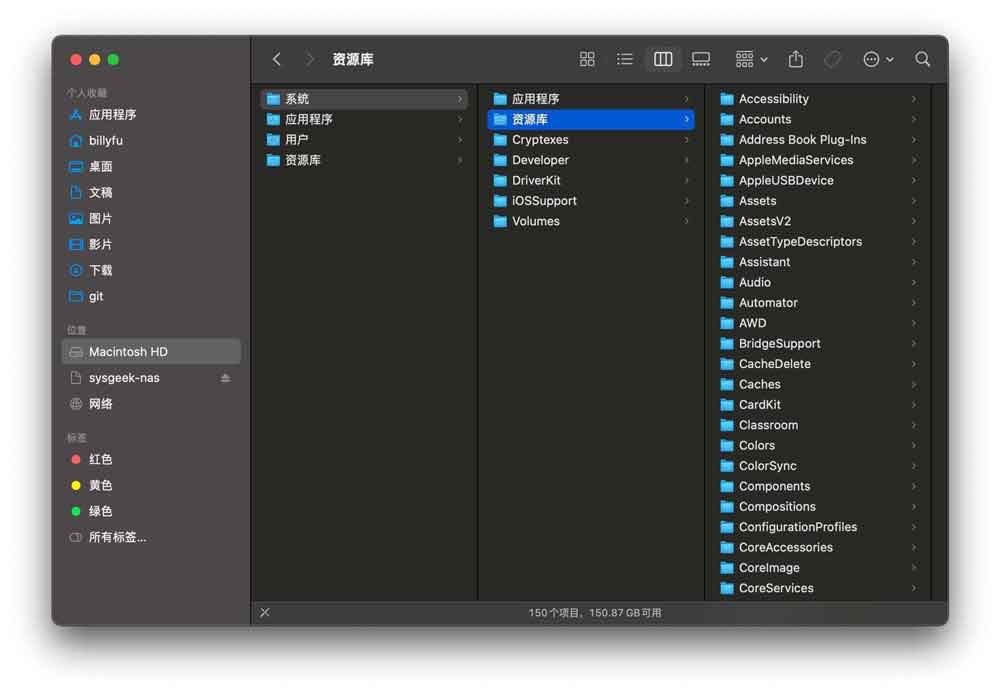
Task: Filter by the 红色 red tag
Action: point(100,459)
